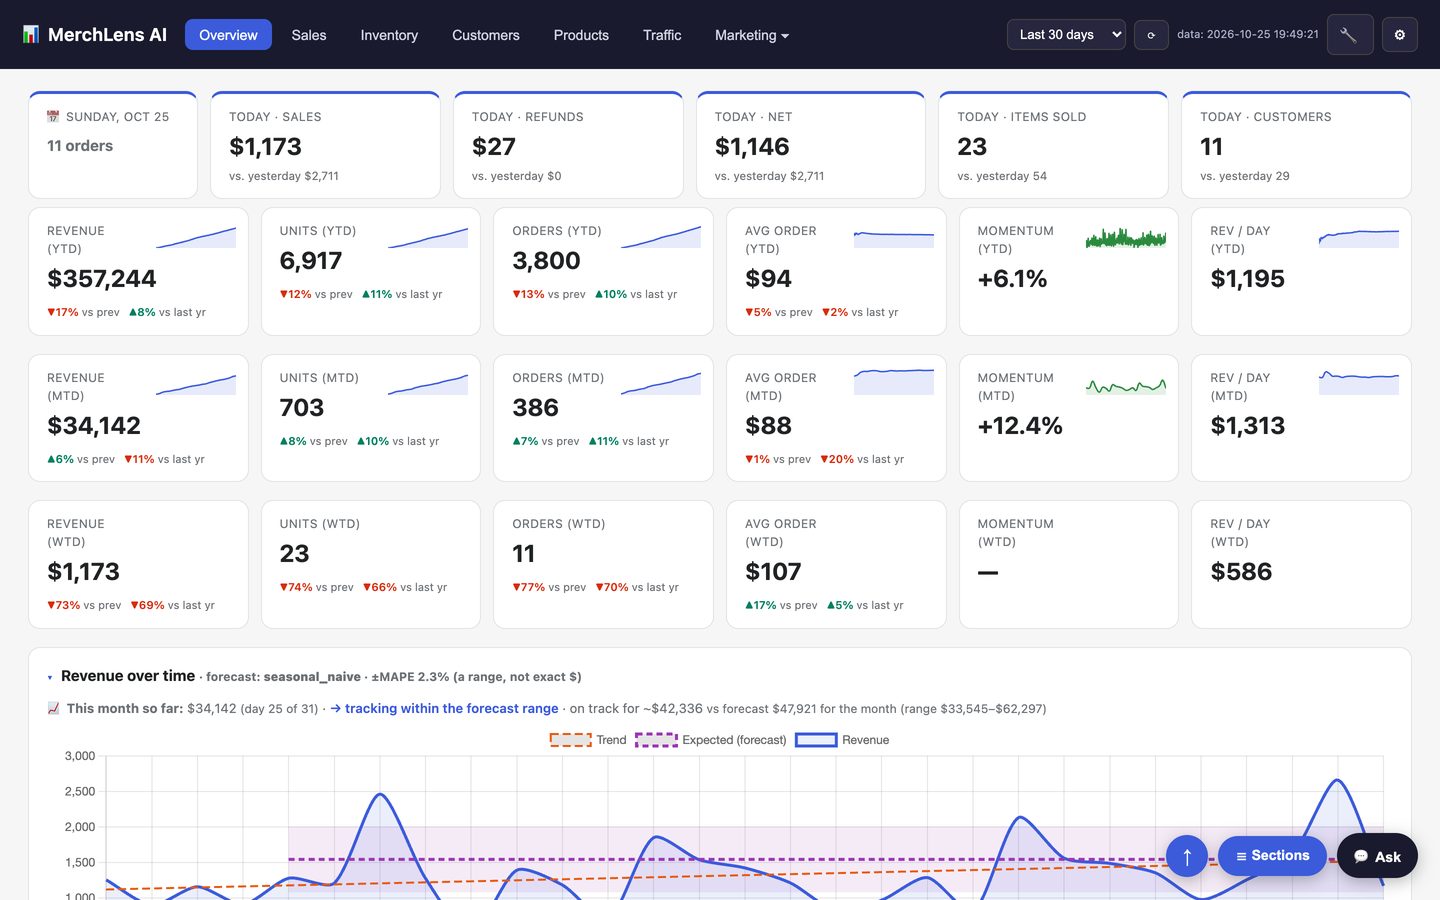Go to the Inventory tab
1440x900 pixels.
(x=389, y=35)
